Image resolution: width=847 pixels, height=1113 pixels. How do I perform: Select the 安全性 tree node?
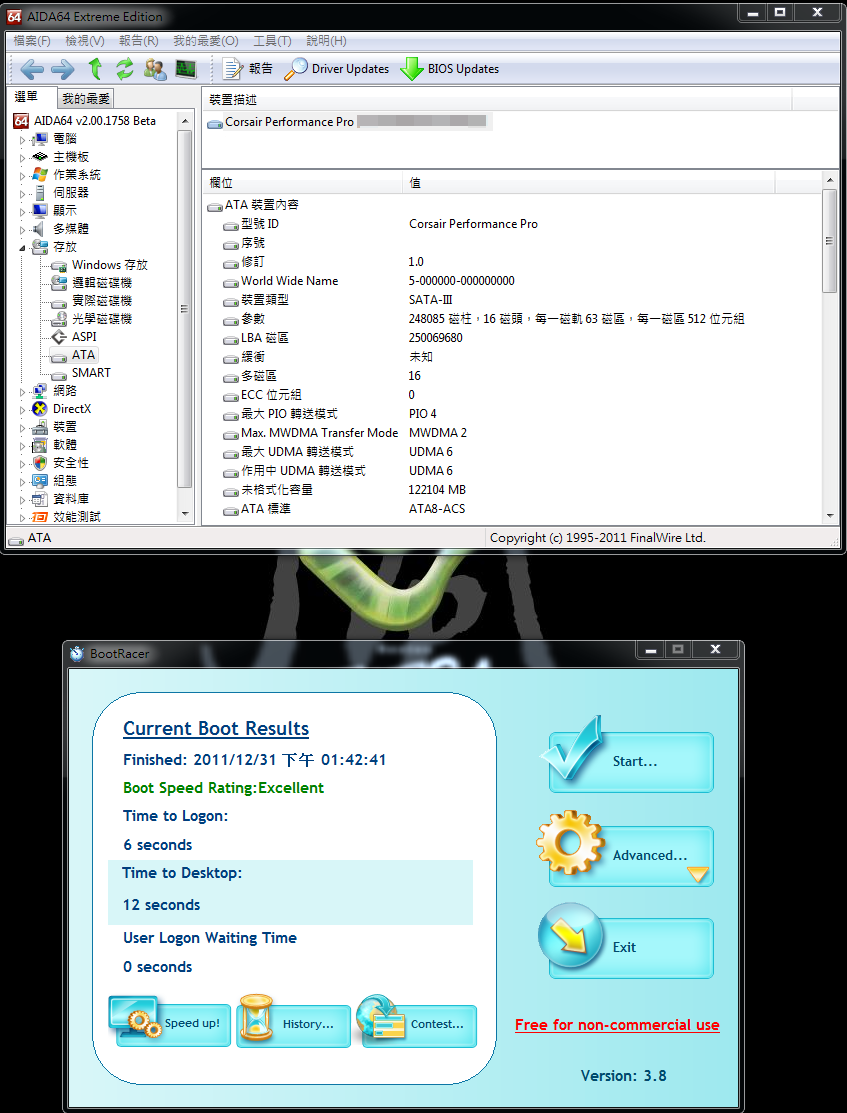[x=71, y=463]
